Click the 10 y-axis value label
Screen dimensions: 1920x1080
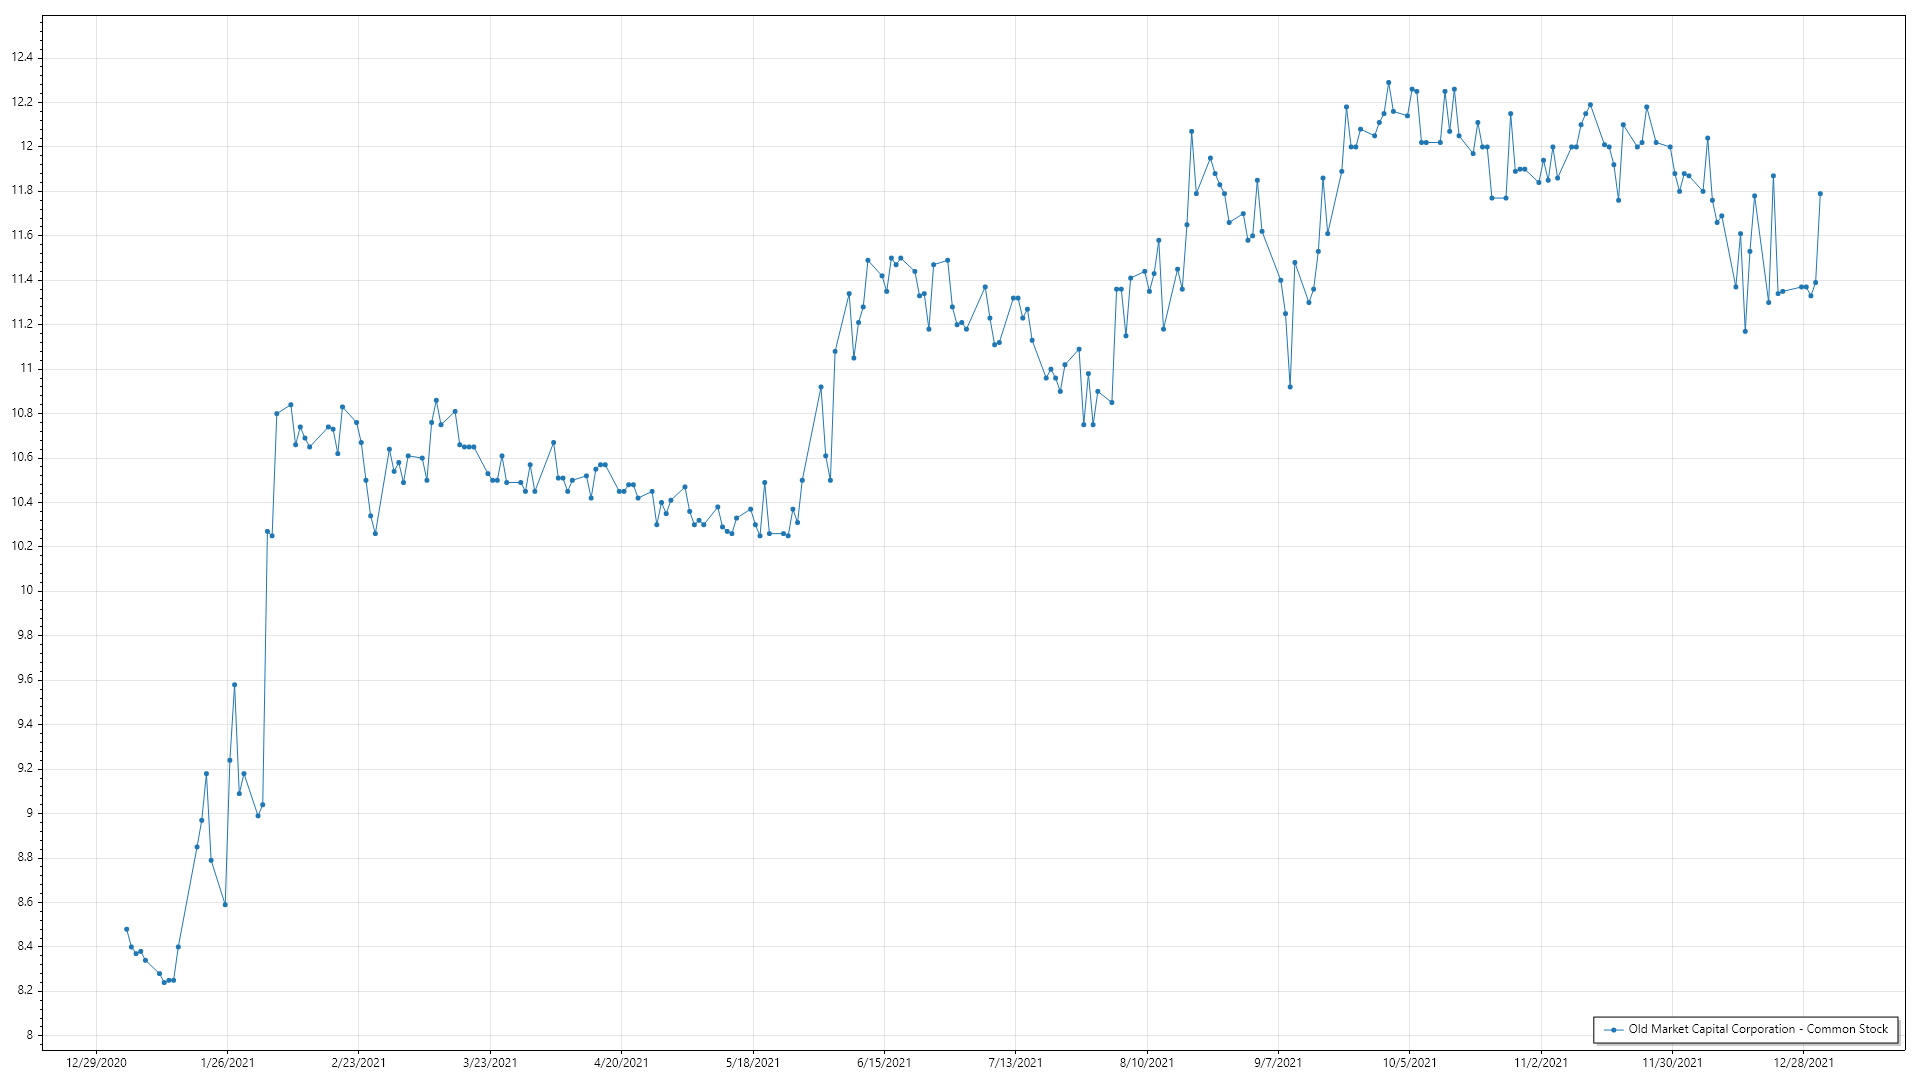27,591
